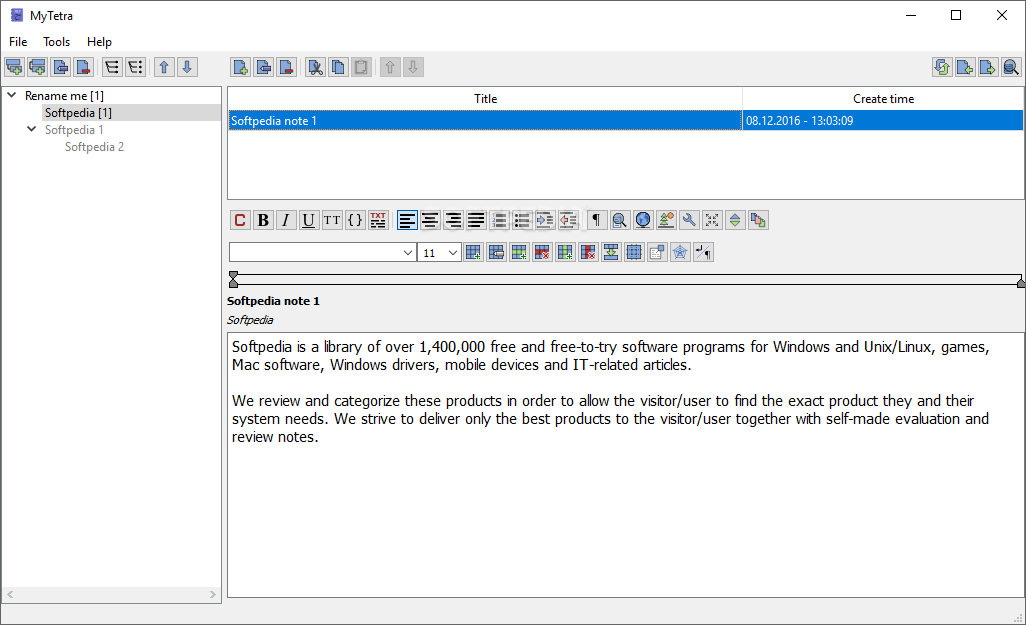Click the expand tools lines icon
This screenshot has height=625, width=1026.
click(x=735, y=221)
